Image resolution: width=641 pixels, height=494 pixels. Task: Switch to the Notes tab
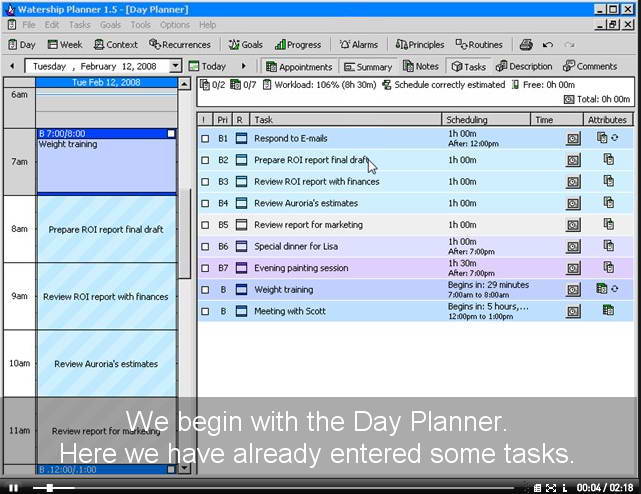click(421, 66)
